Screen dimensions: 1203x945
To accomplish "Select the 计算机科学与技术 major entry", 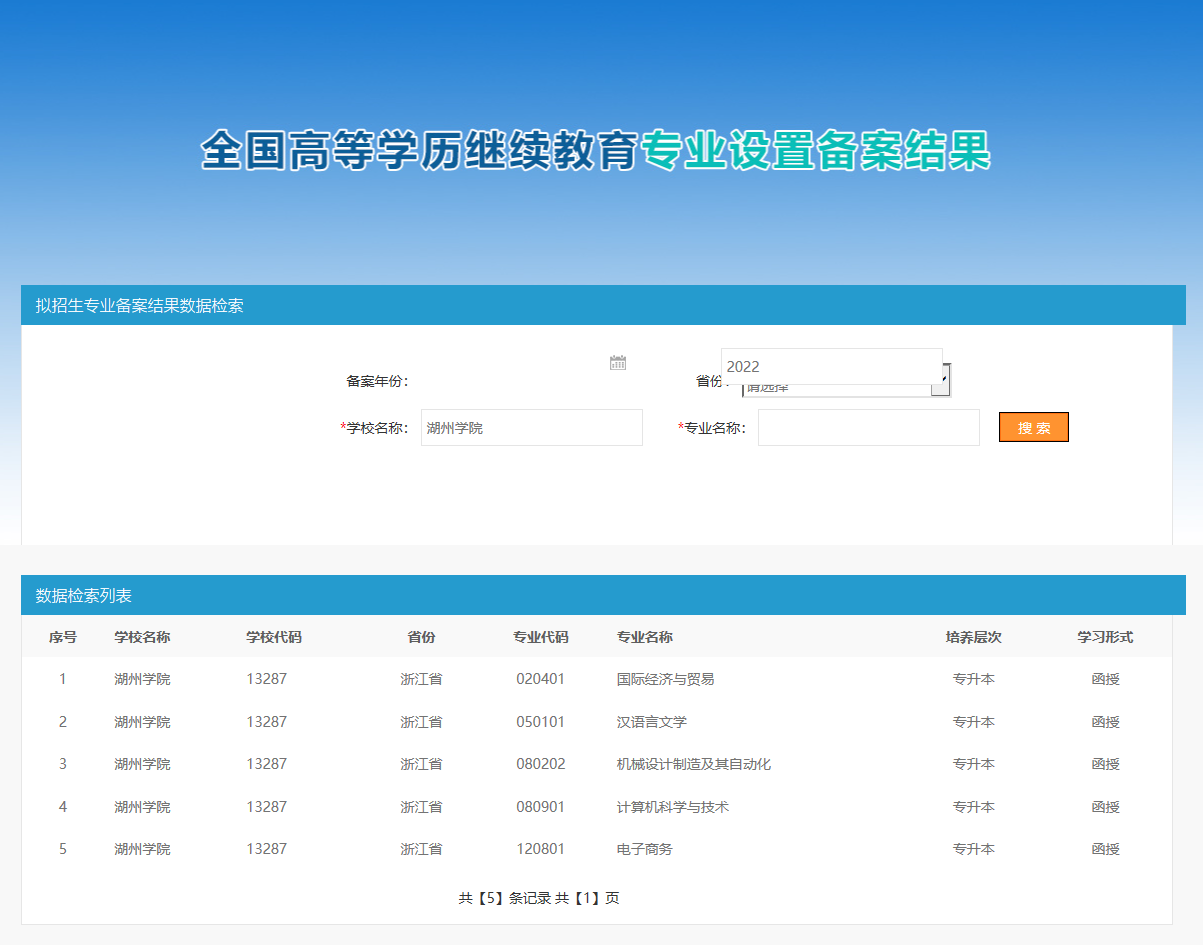I will click(672, 807).
